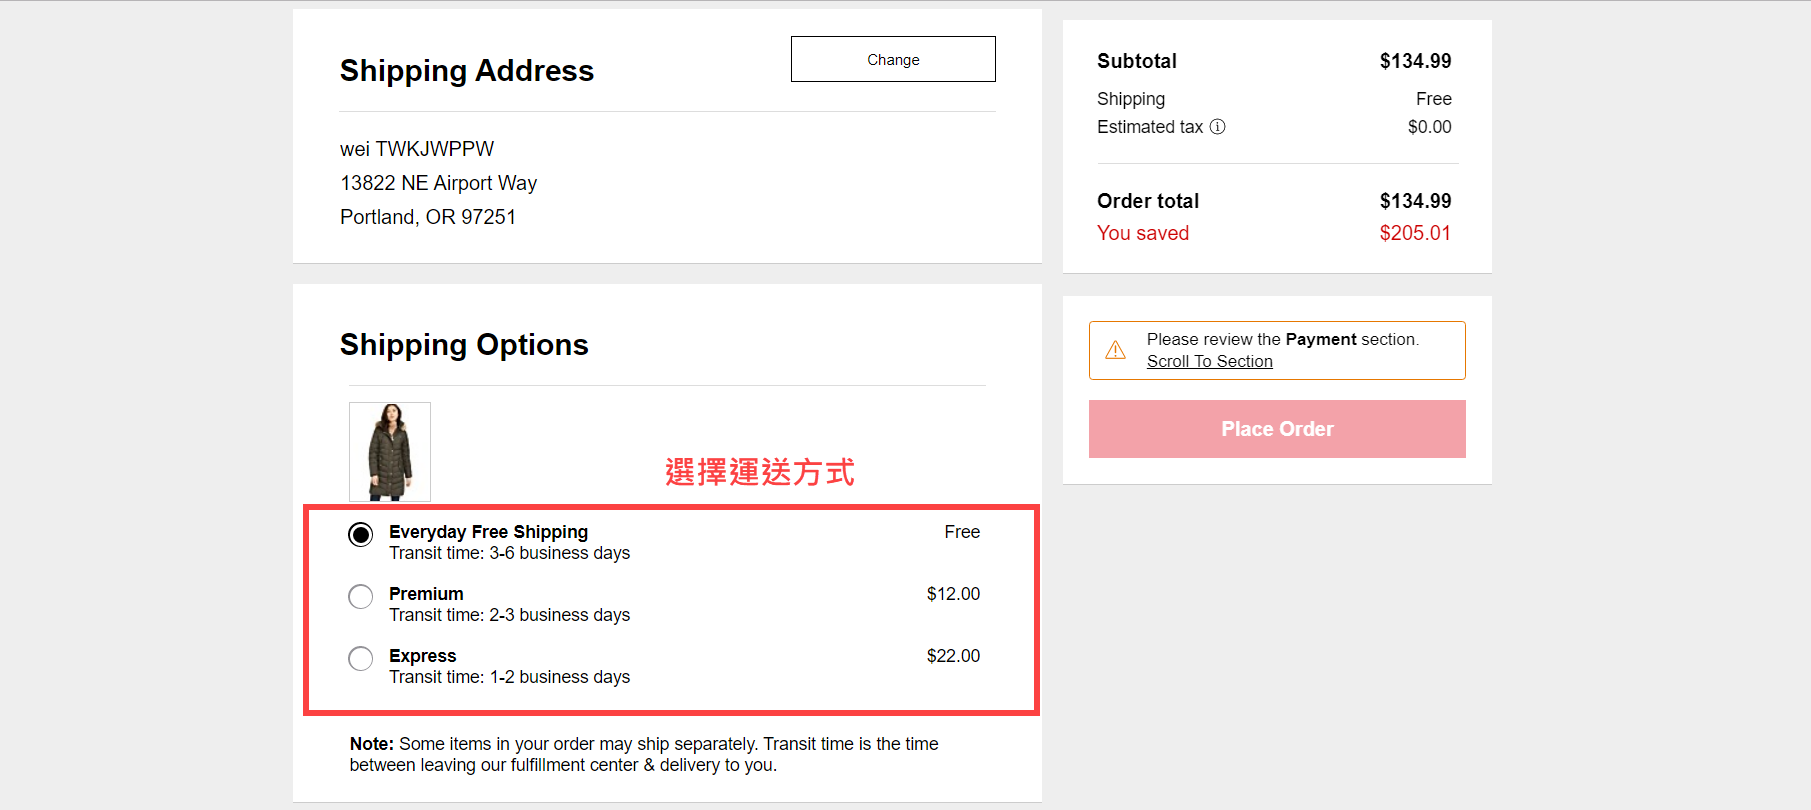Viewport: 1811px width, 810px height.
Task: Follow the Scroll To Section link
Action: coord(1209,362)
